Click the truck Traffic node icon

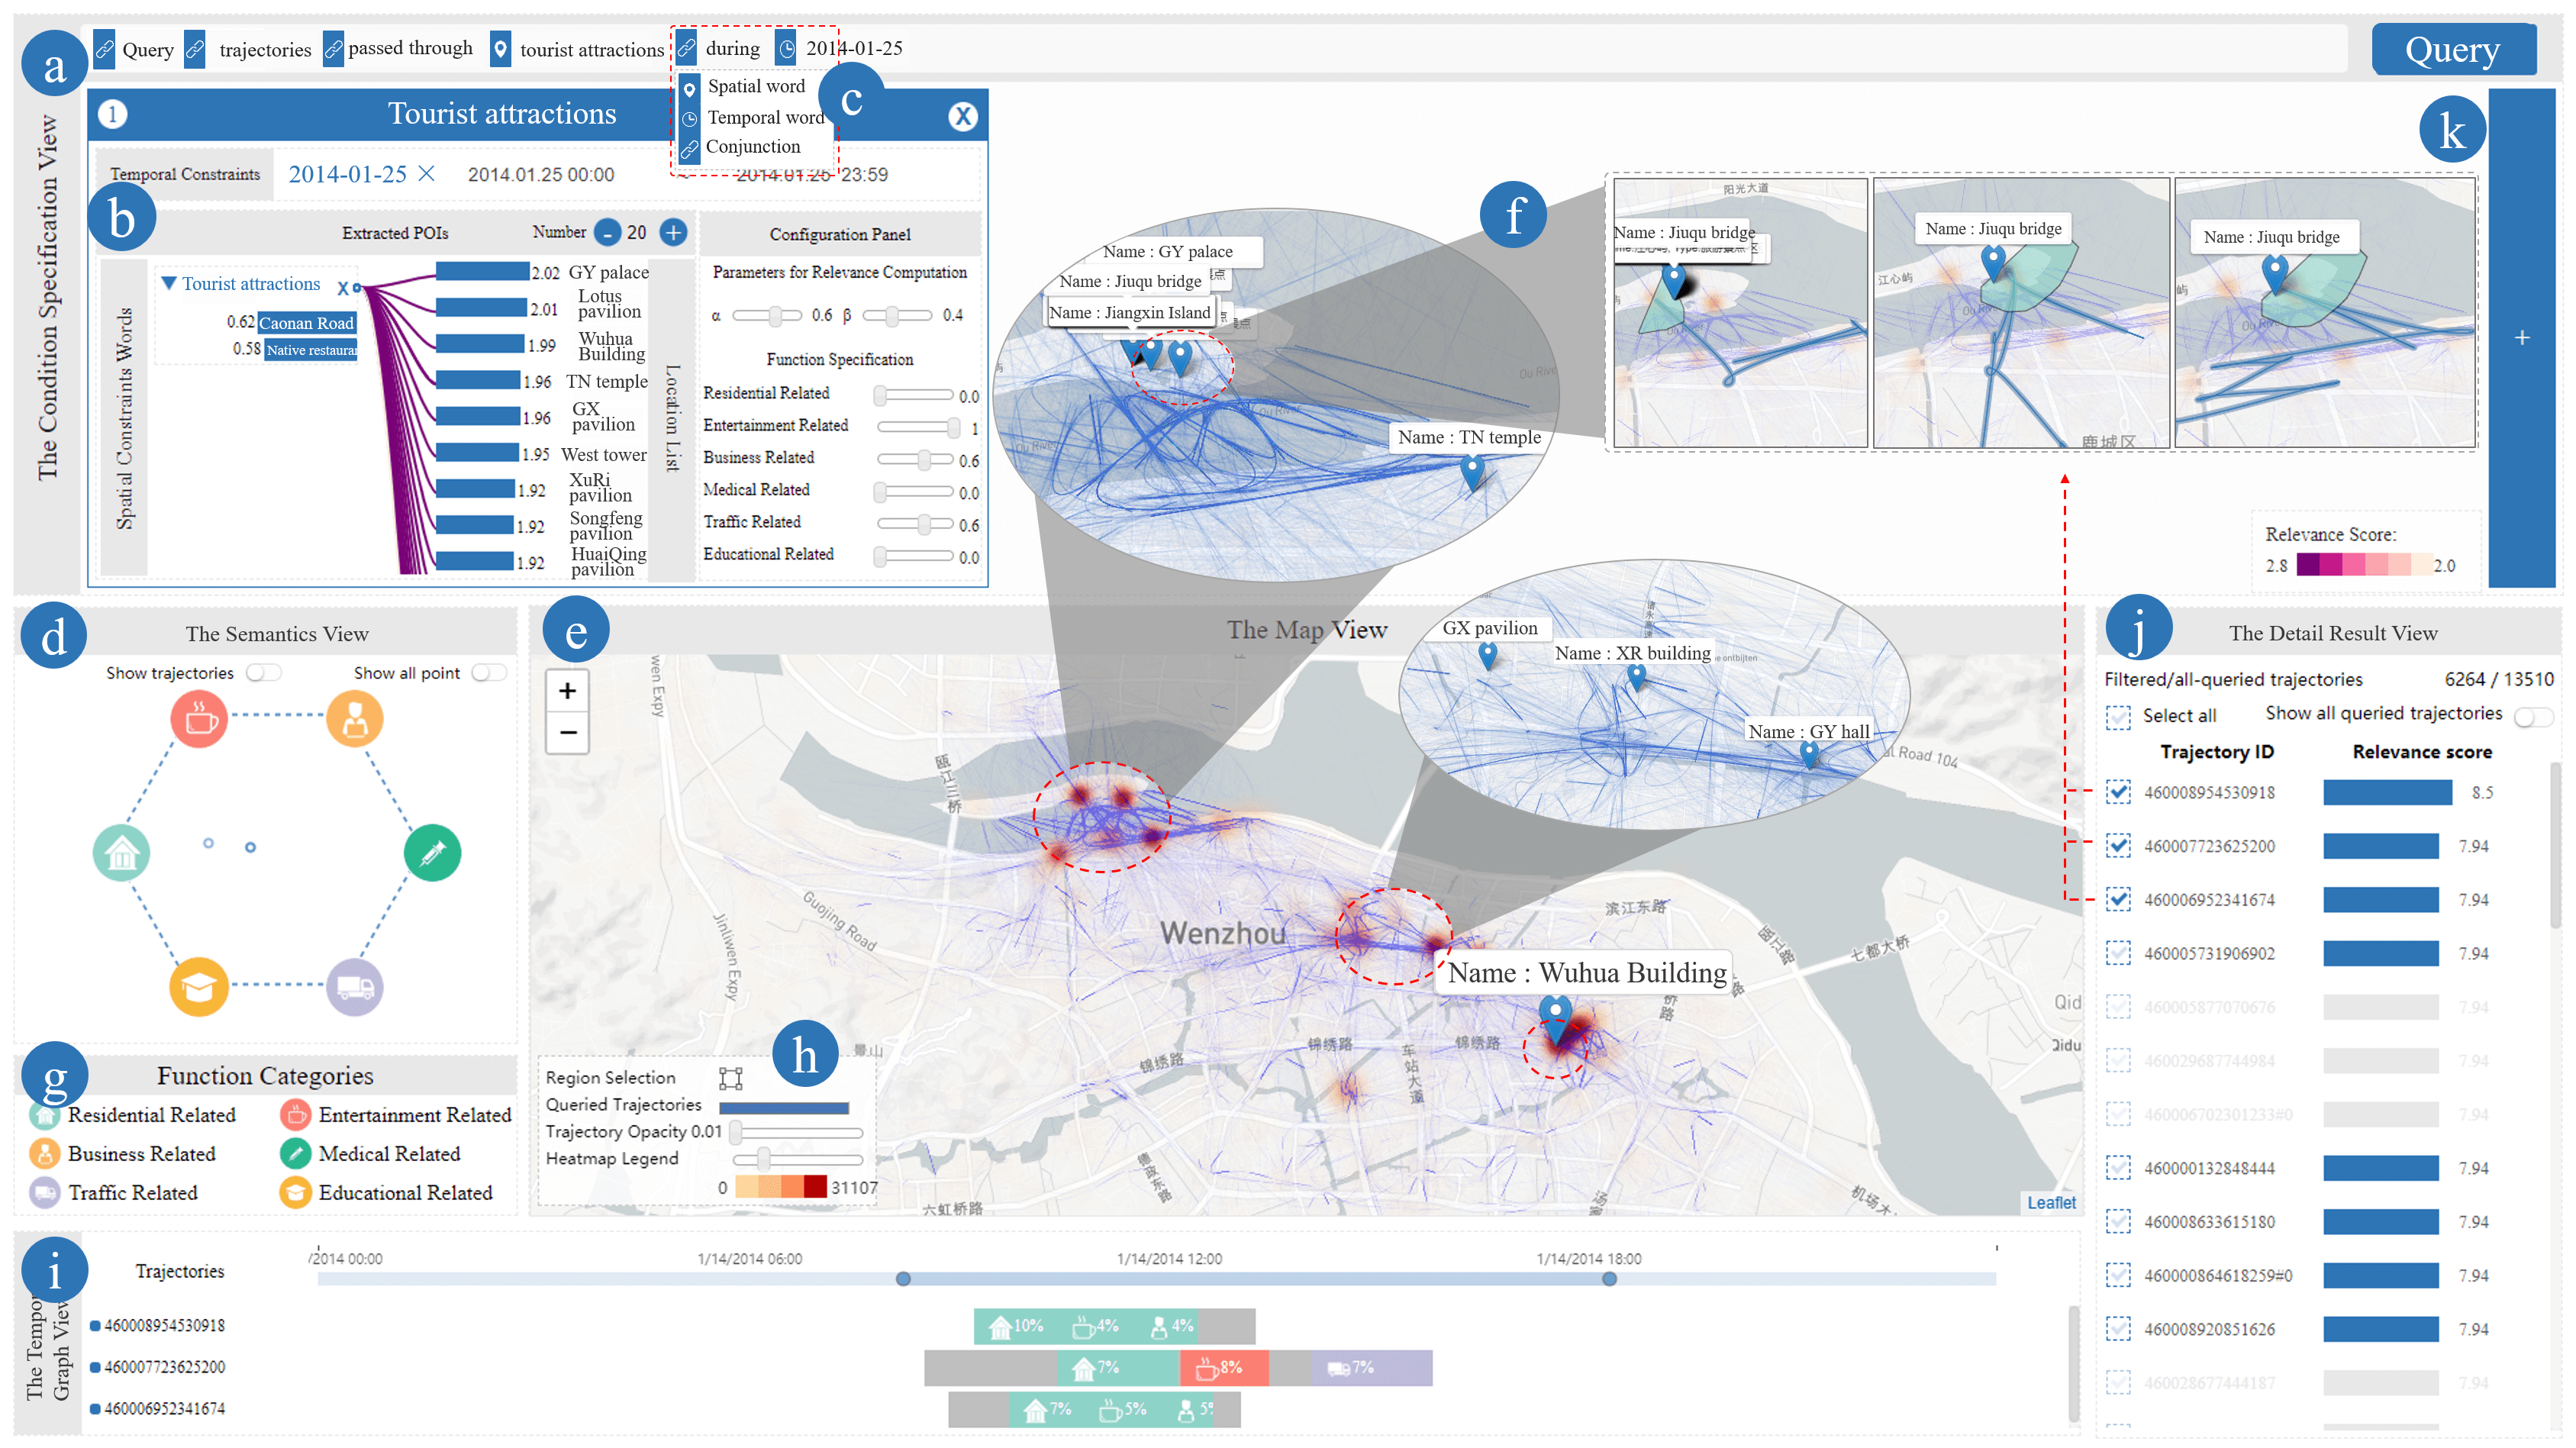[x=355, y=986]
